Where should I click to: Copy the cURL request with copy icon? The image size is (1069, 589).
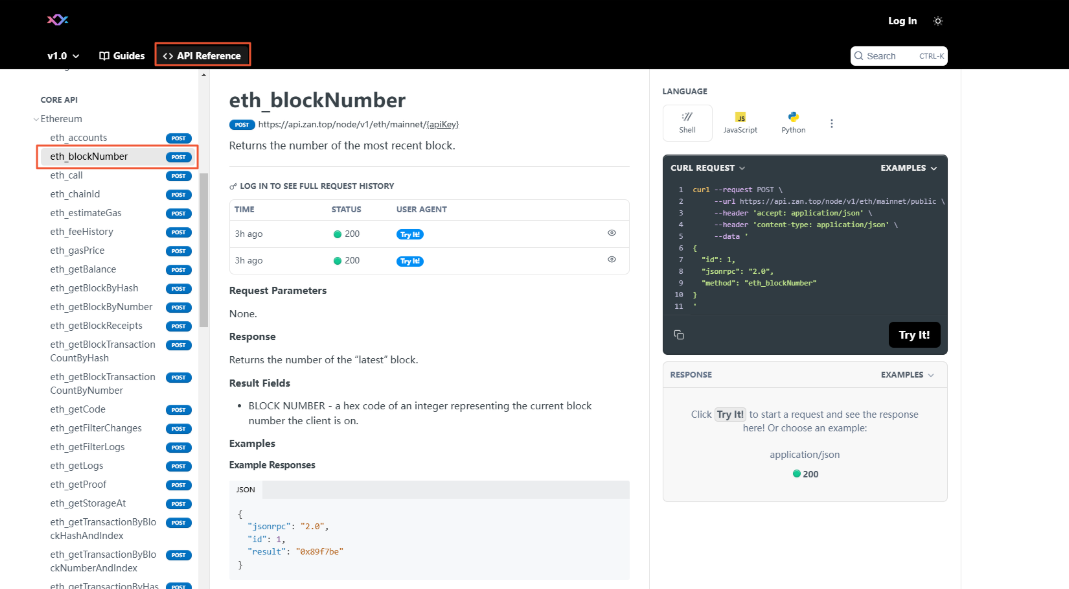(679, 335)
